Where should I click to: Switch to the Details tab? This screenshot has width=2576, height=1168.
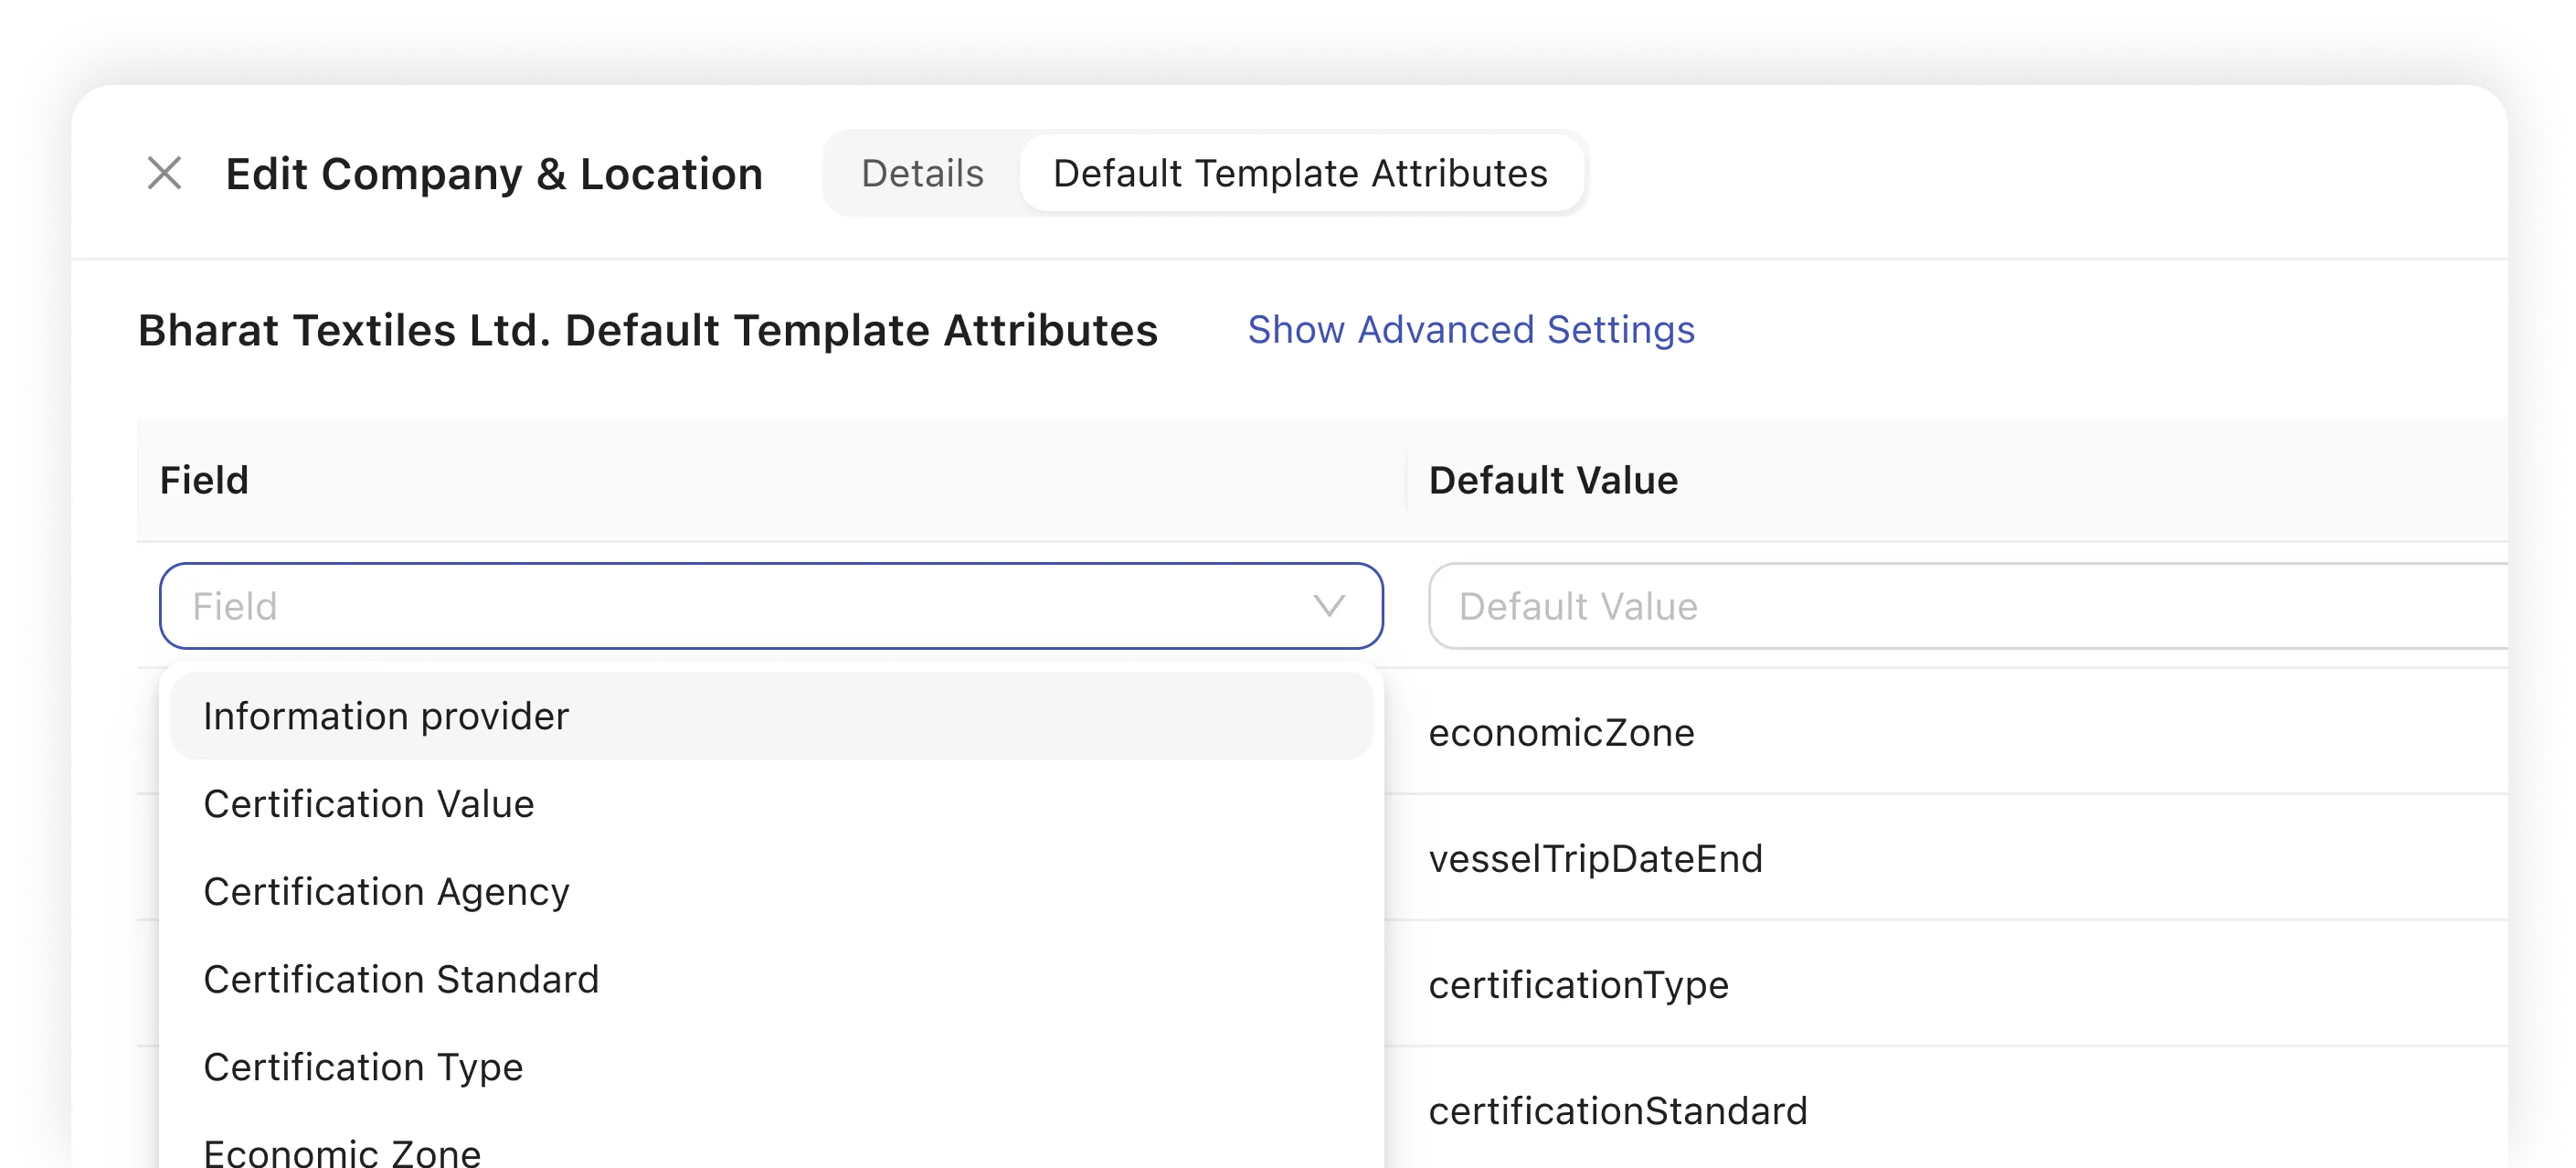[x=922, y=173]
